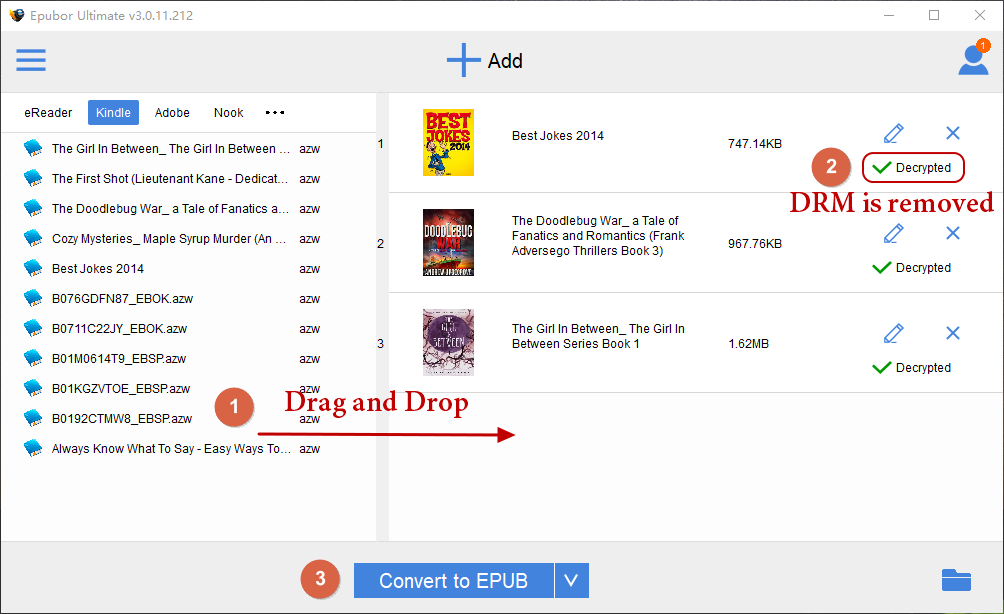Click the Best Jokes 2014 cover thumbnail
The image size is (1004, 614).
pyautogui.click(x=448, y=142)
